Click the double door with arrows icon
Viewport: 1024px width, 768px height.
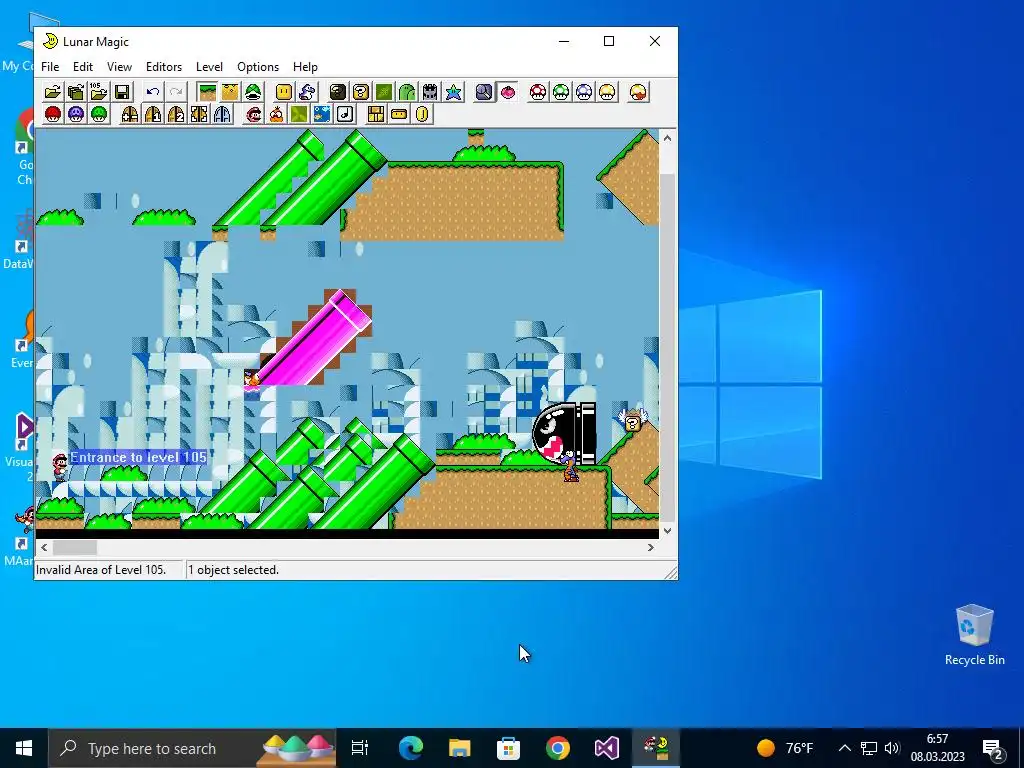click(x=199, y=115)
